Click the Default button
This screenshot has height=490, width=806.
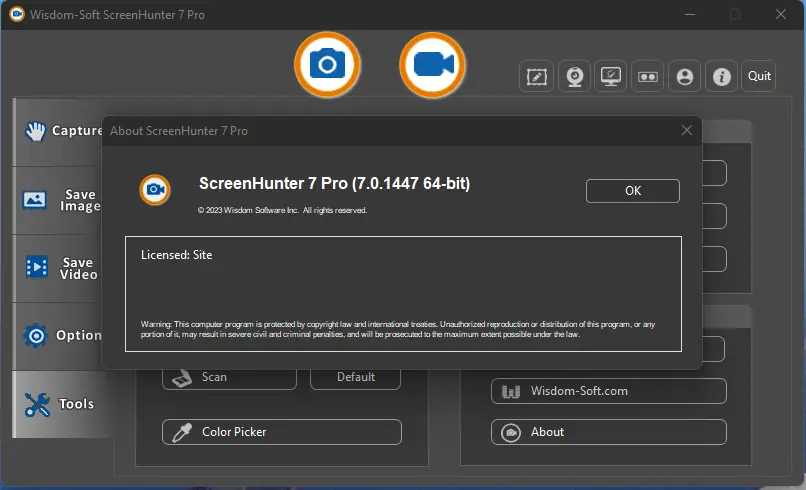pos(355,378)
